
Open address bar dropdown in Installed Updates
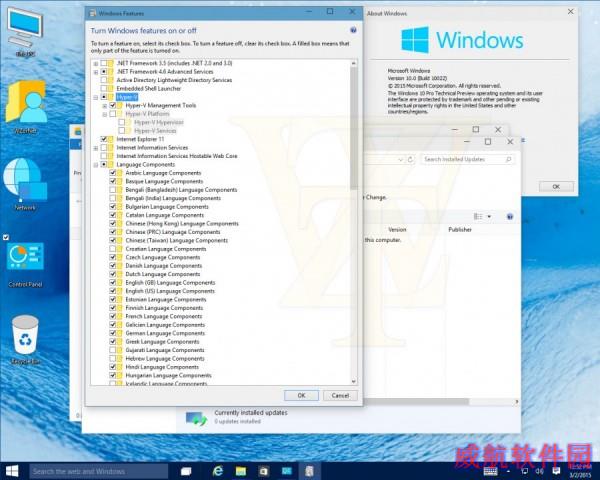coord(400,159)
